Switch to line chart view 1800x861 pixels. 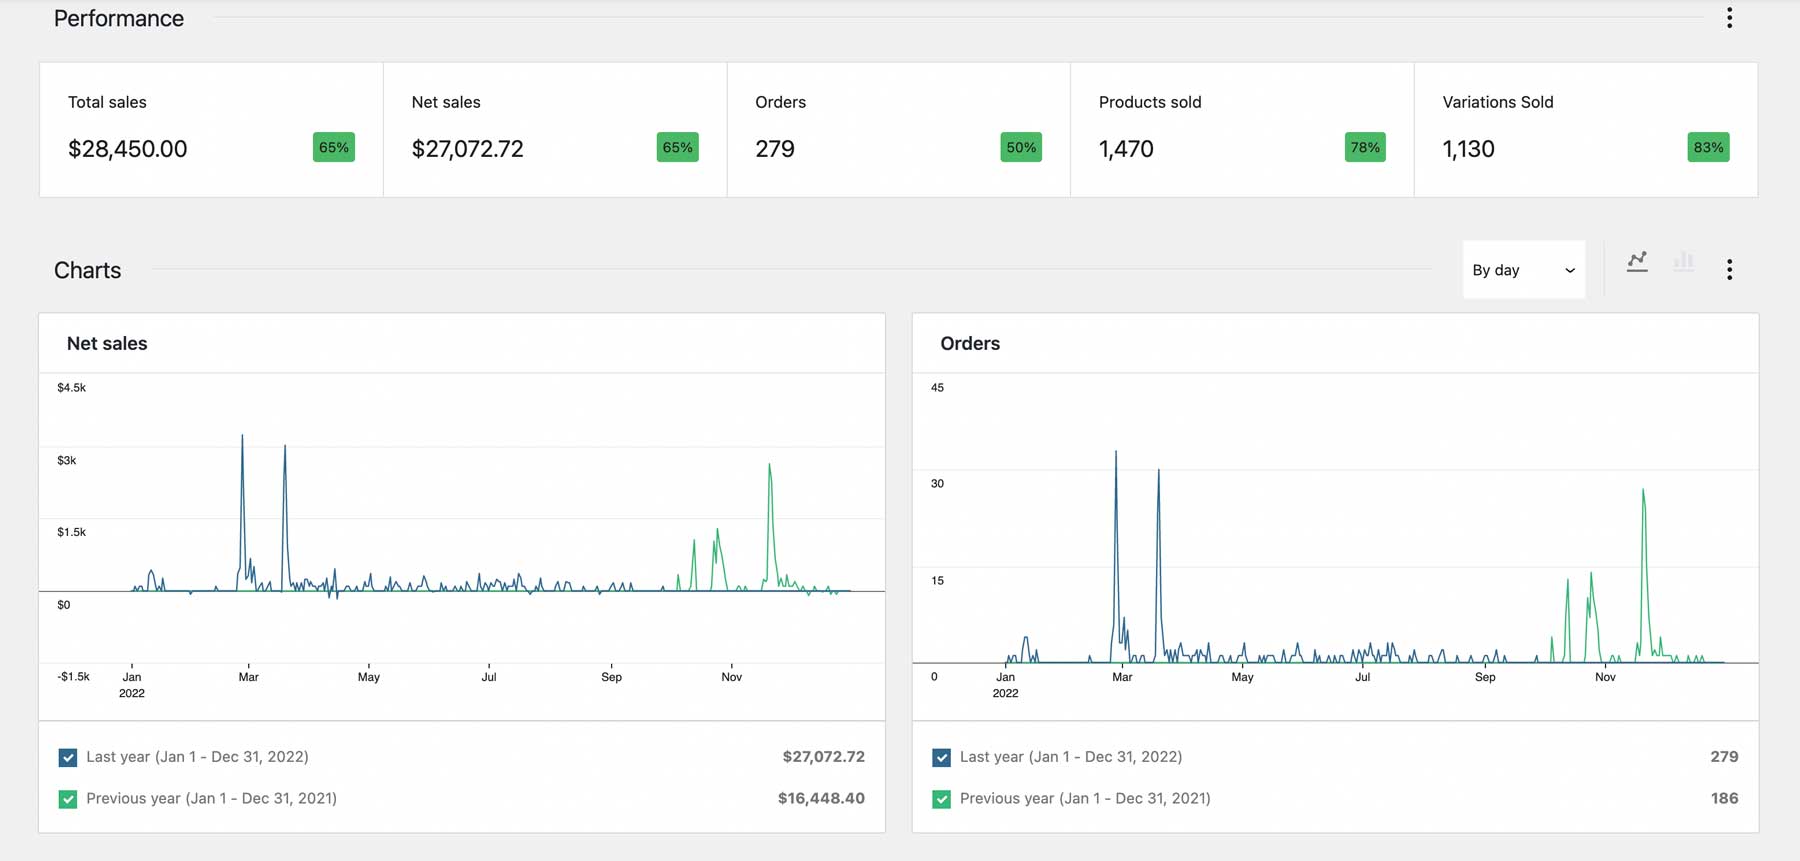point(1637,262)
